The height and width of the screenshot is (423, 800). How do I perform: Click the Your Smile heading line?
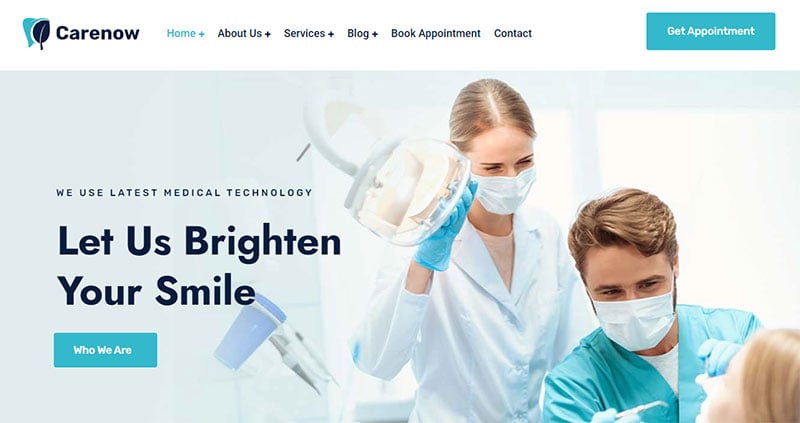point(157,290)
